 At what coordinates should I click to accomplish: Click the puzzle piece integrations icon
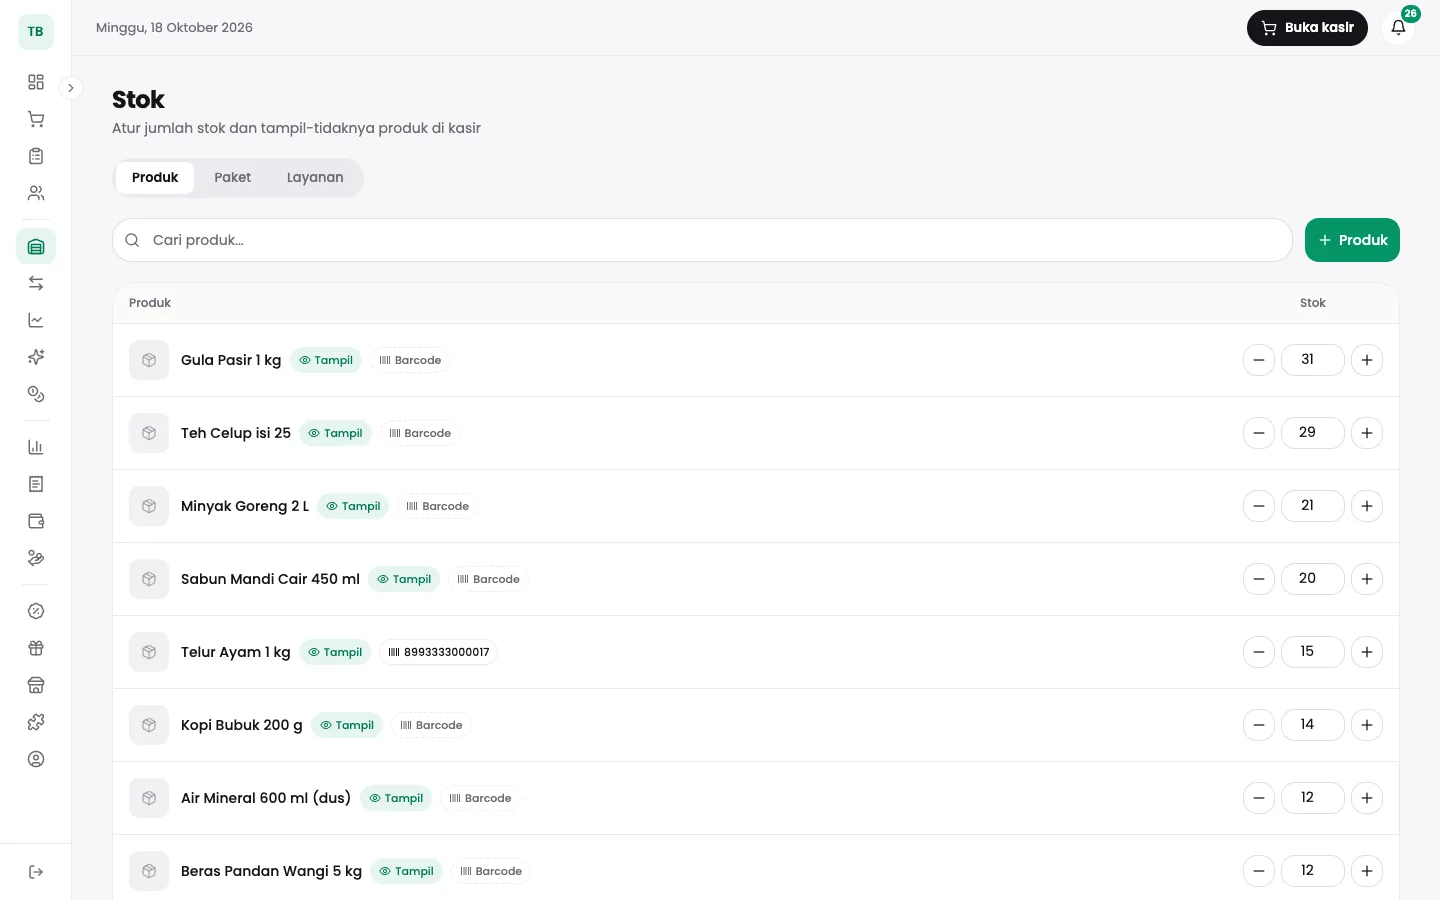coord(36,722)
